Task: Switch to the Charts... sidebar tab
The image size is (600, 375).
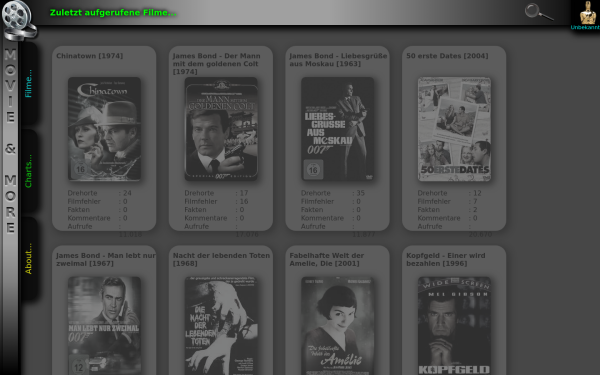Action: 28,171
